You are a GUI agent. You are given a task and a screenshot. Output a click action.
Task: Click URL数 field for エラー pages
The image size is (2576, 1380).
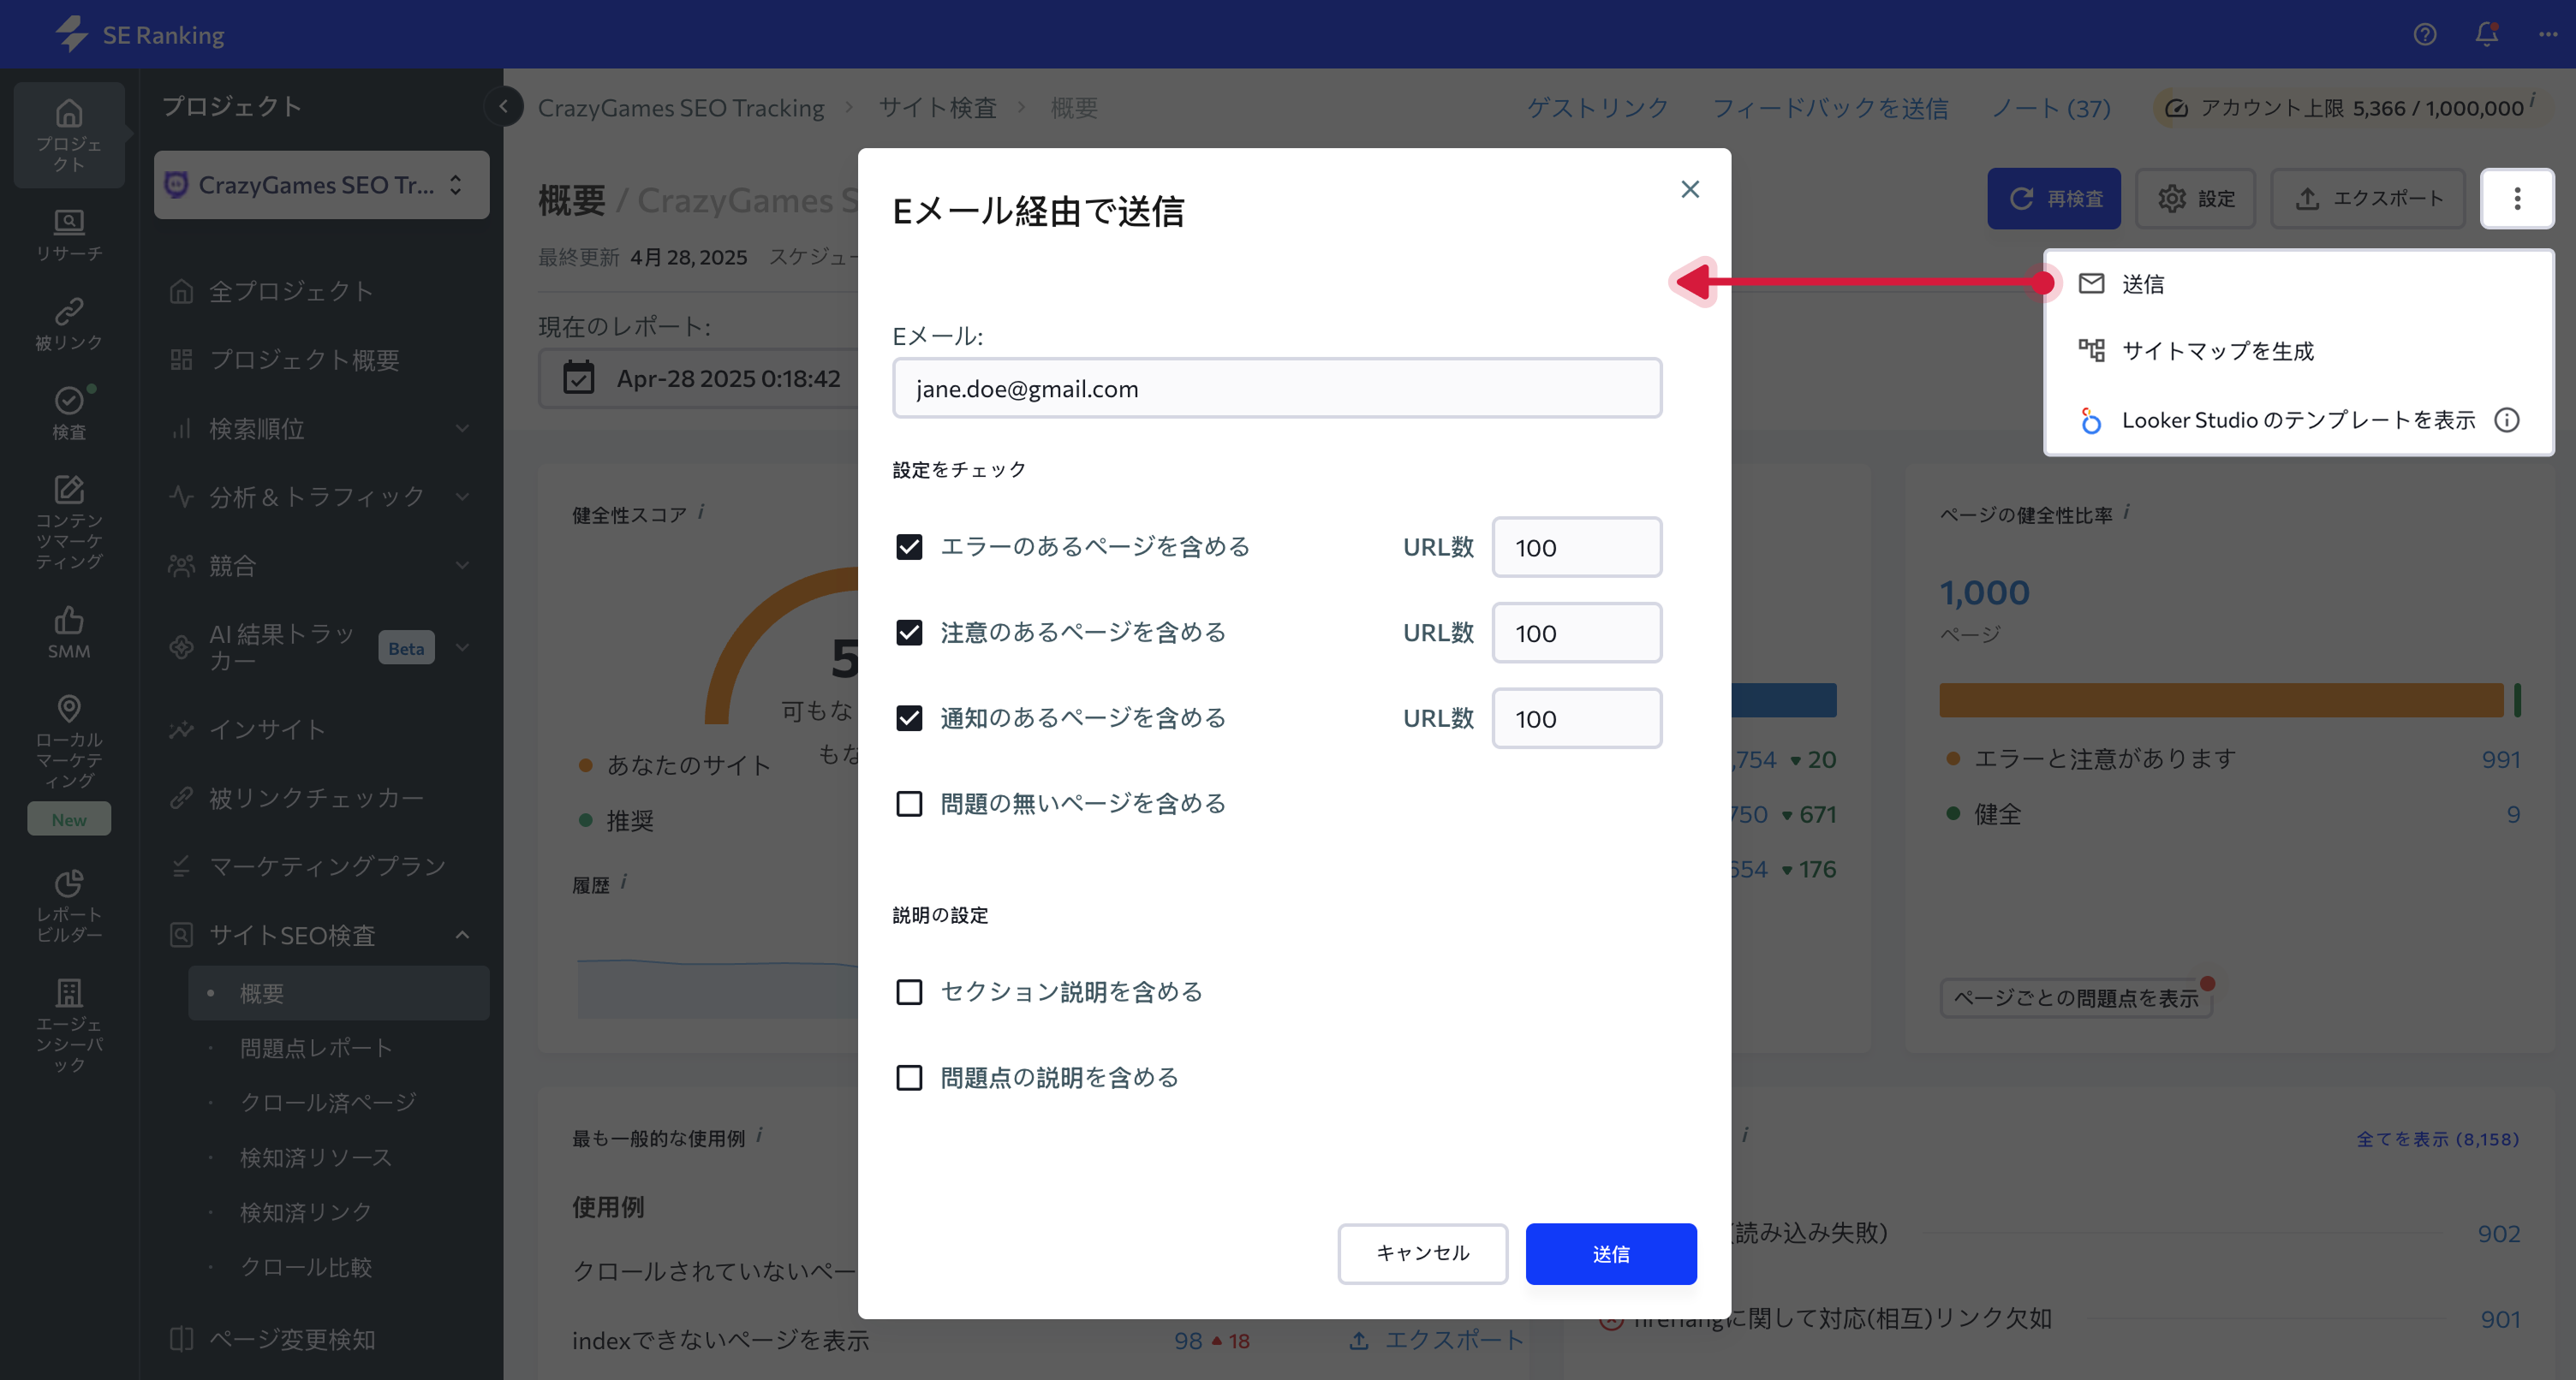pos(1577,546)
